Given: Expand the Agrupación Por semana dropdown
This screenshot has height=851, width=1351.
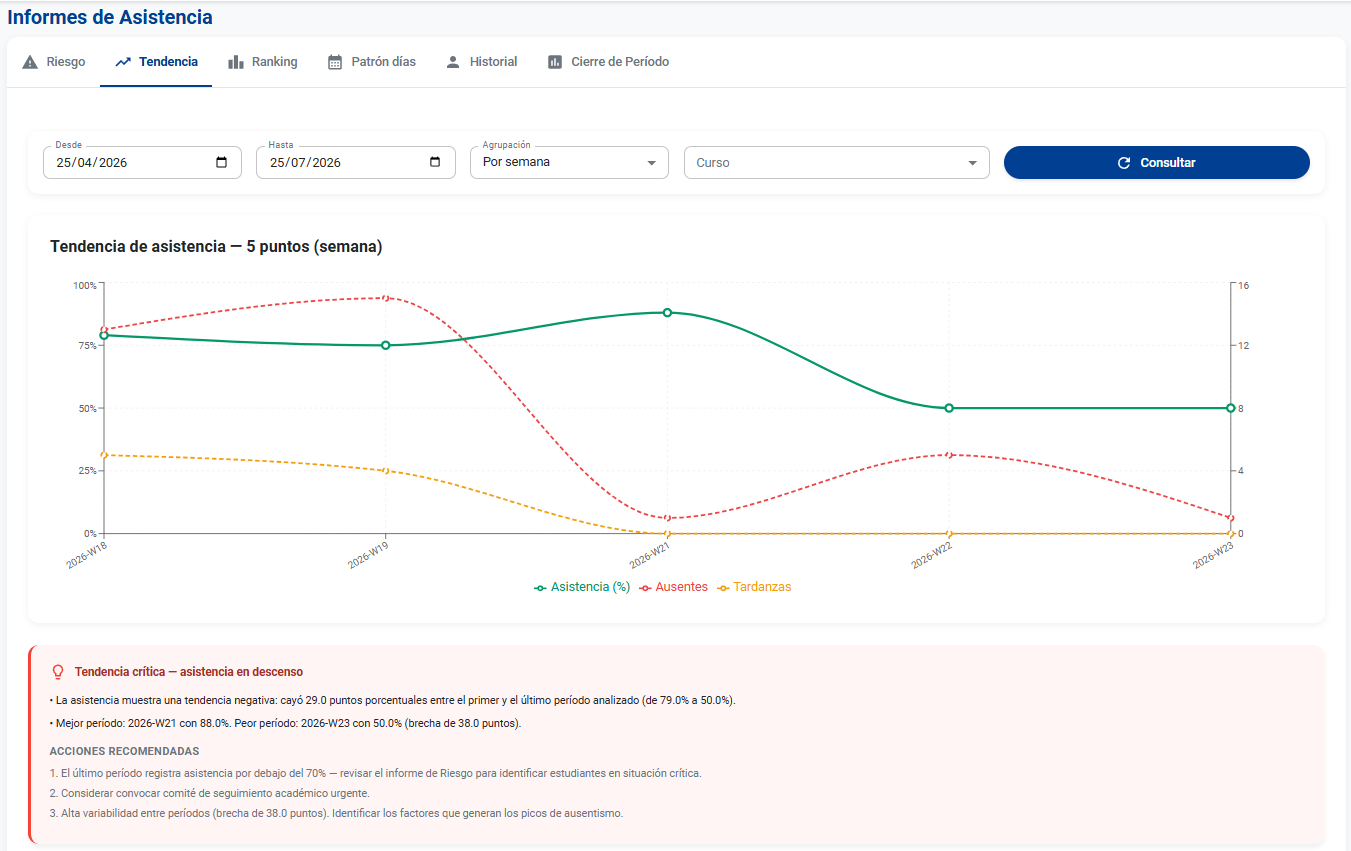Looking at the screenshot, I should [x=569, y=162].
